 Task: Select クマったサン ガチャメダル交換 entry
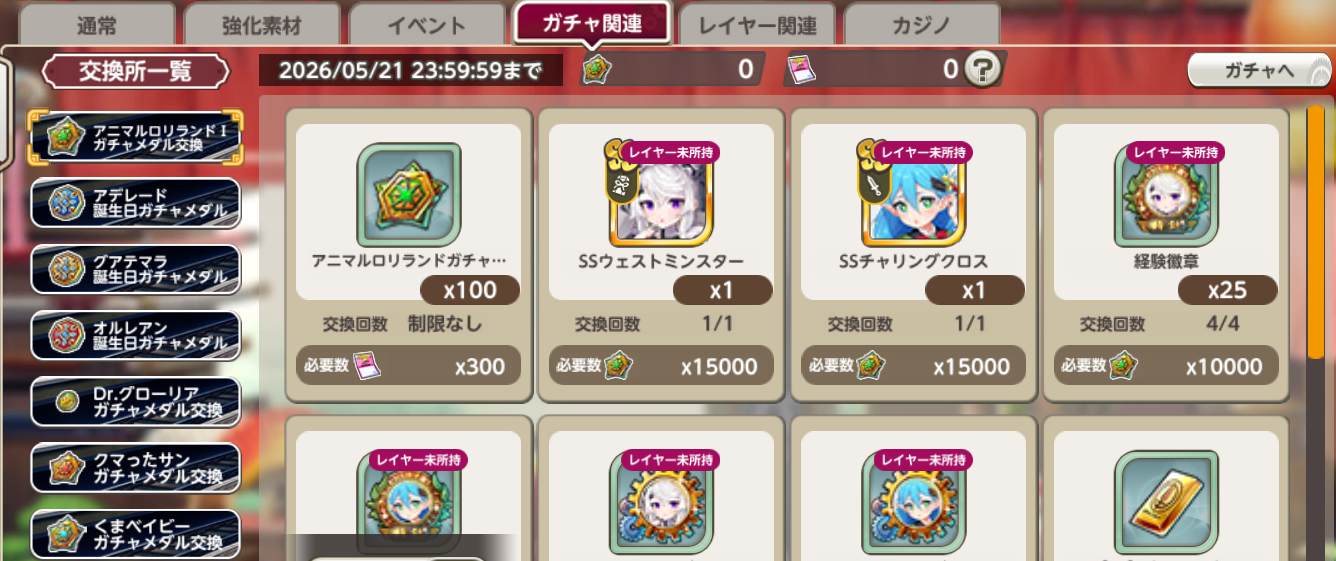point(135,468)
